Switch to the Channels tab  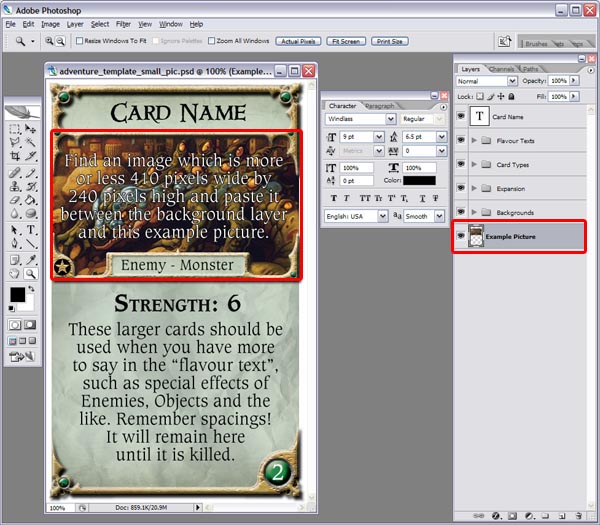[x=501, y=69]
